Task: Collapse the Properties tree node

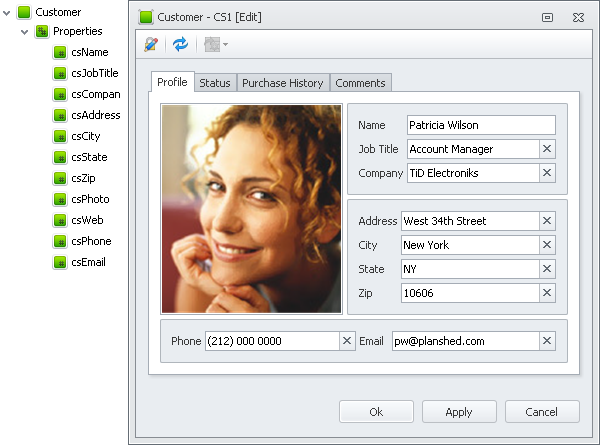Action: tap(24, 31)
